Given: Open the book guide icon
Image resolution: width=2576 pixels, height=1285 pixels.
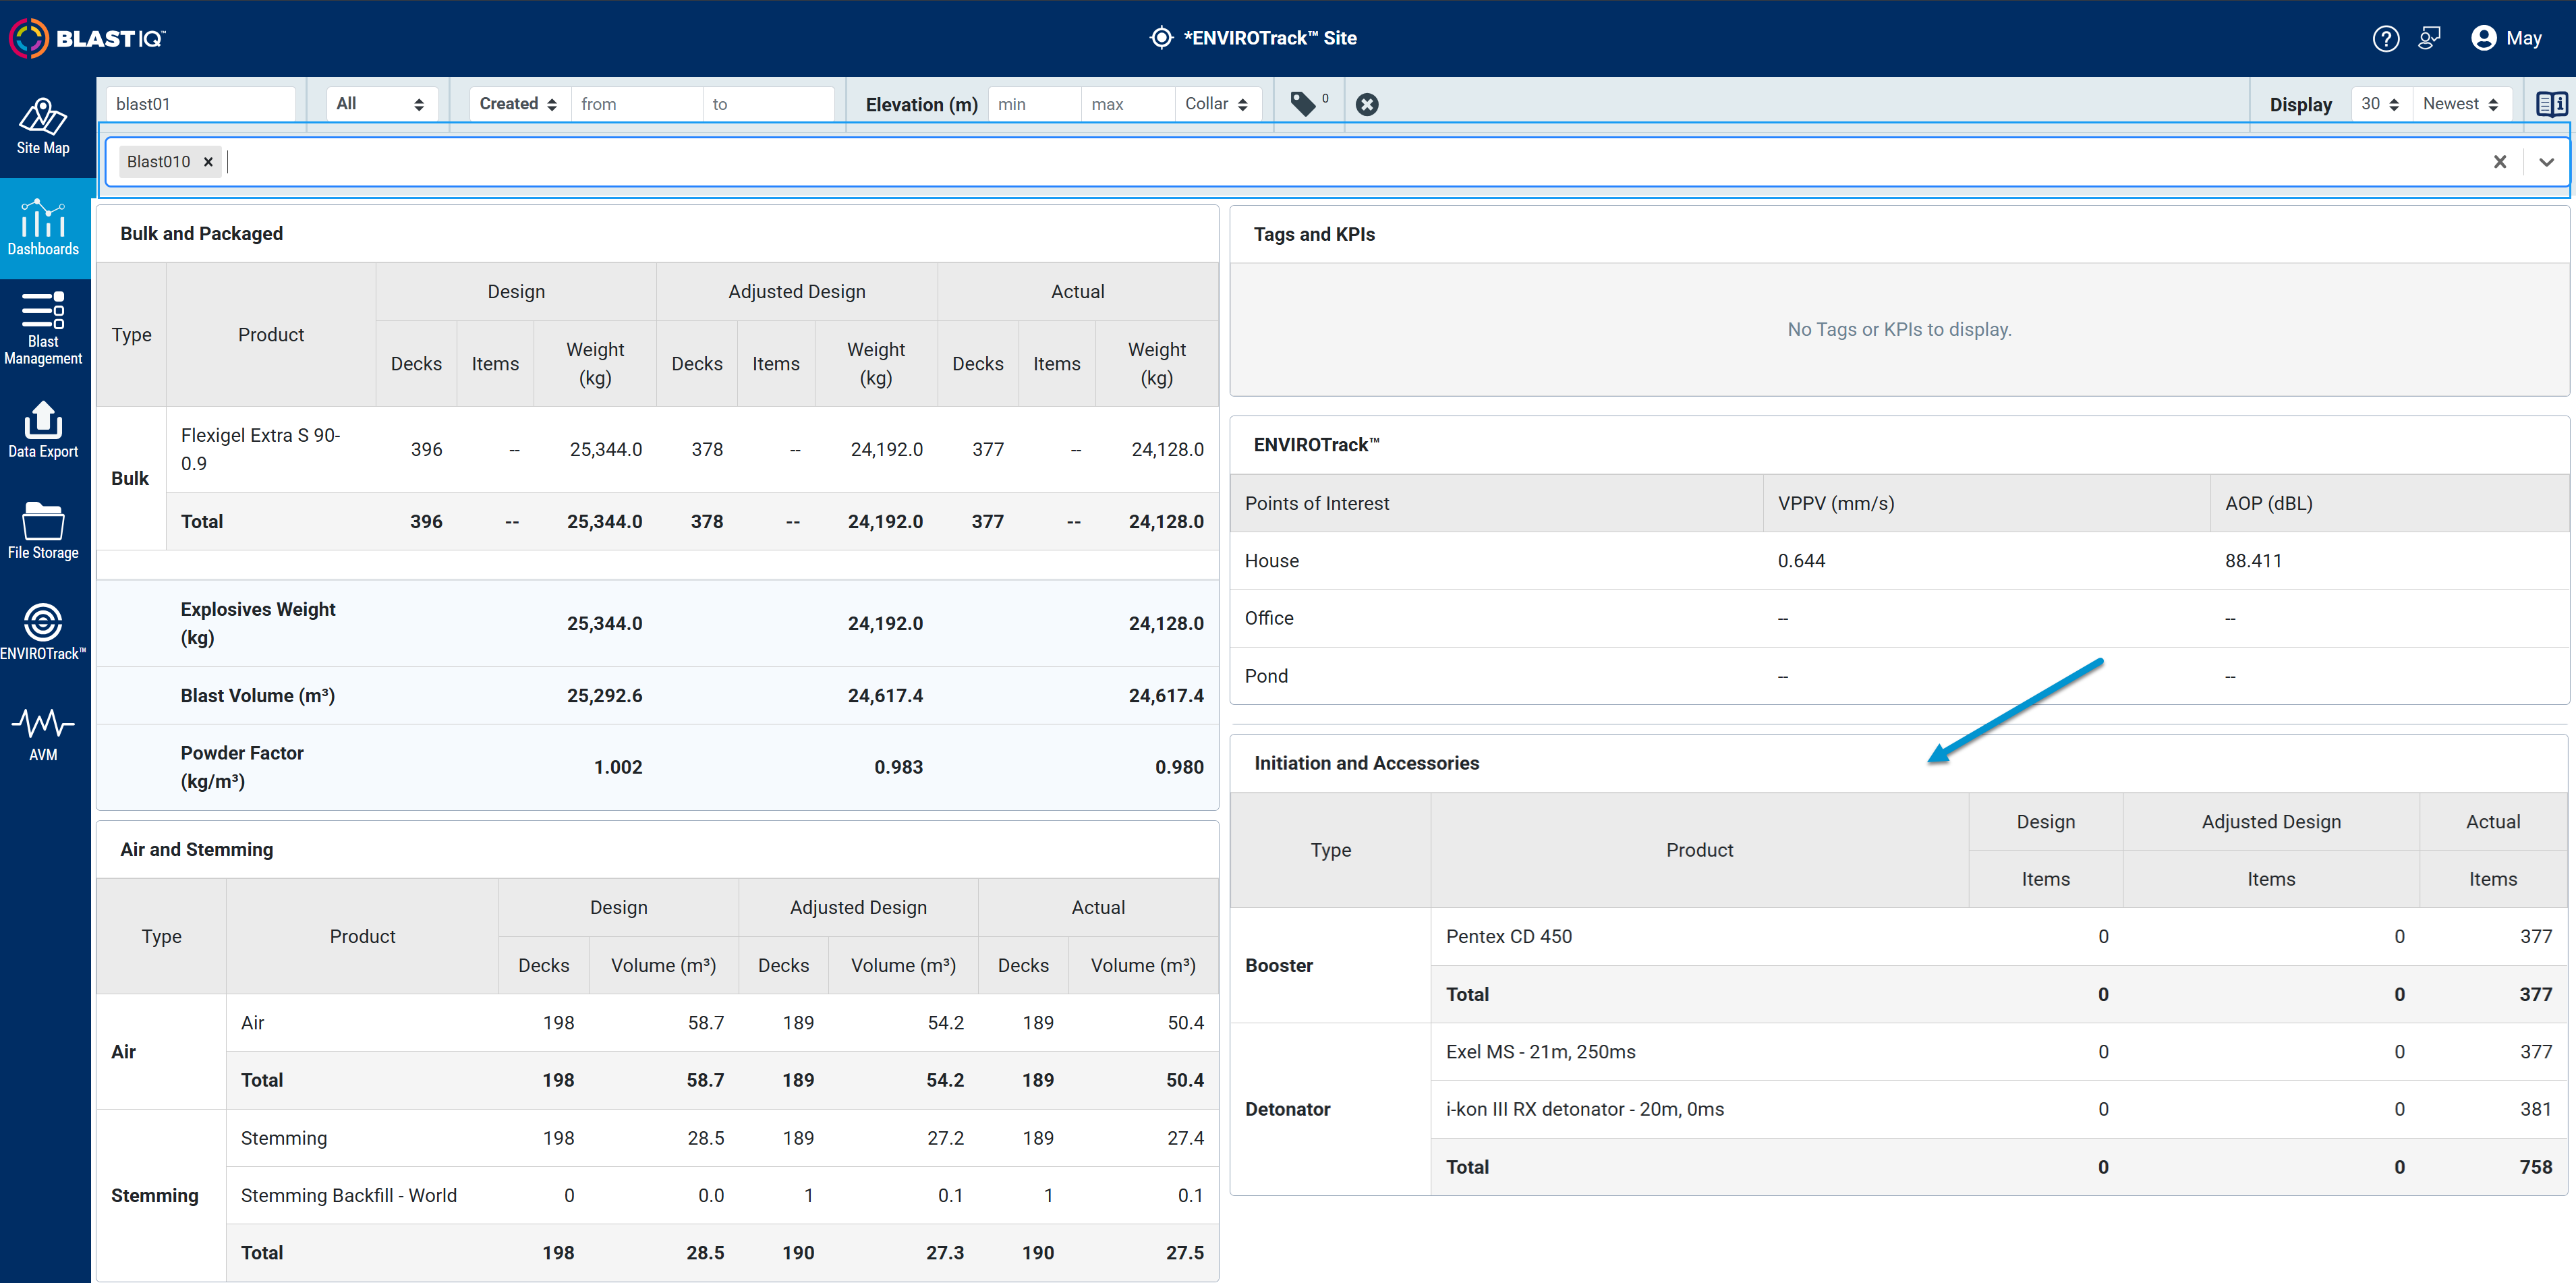Looking at the screenshot, I should 2551,104.
